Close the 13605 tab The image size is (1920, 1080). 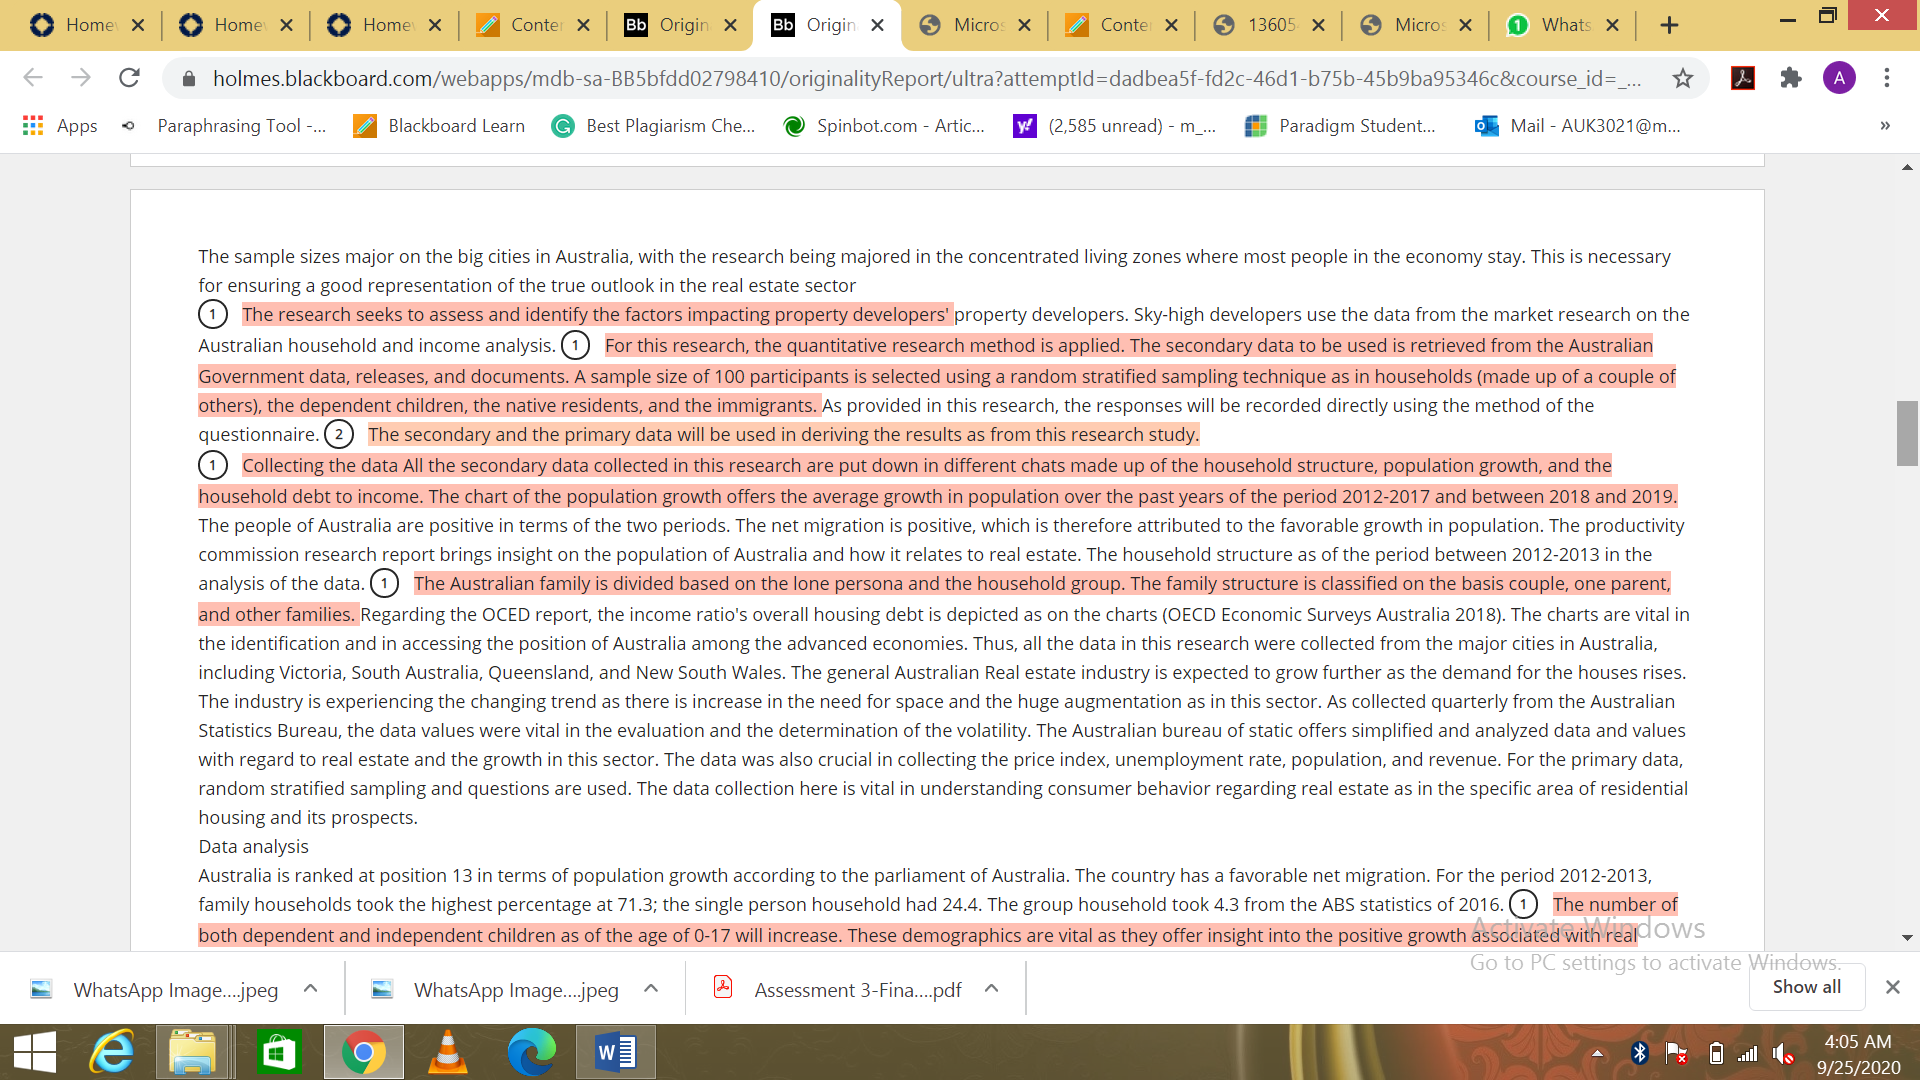(x=1318, y=25)
